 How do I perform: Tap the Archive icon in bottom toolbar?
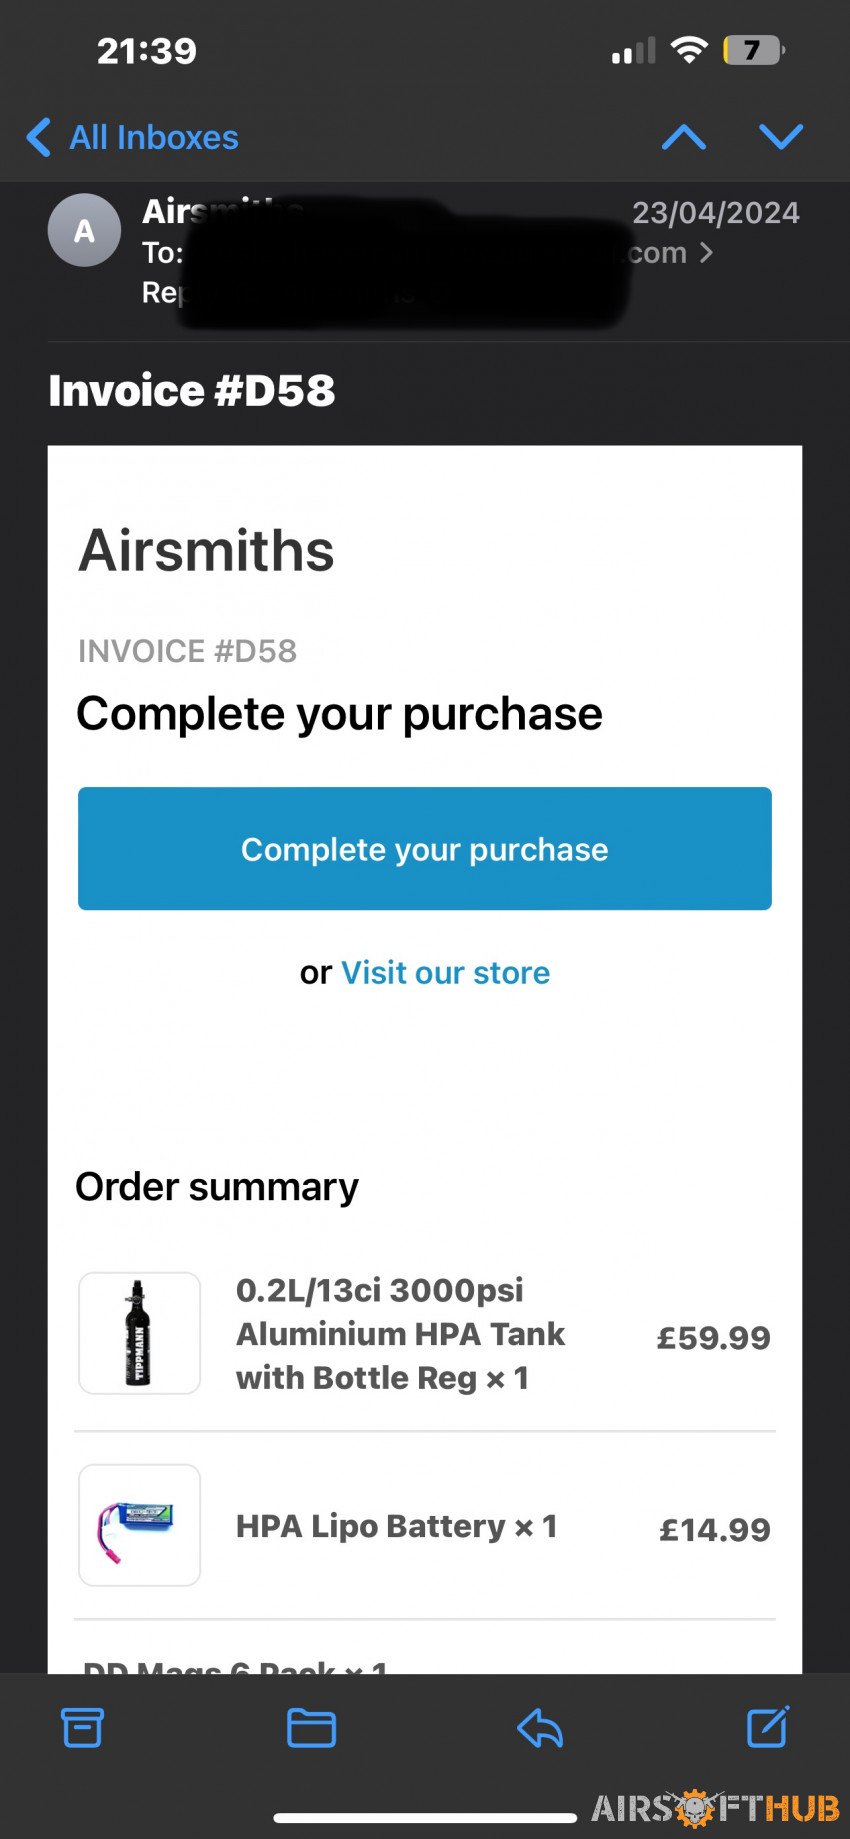pyautogui.click(x=82, y=1727)
